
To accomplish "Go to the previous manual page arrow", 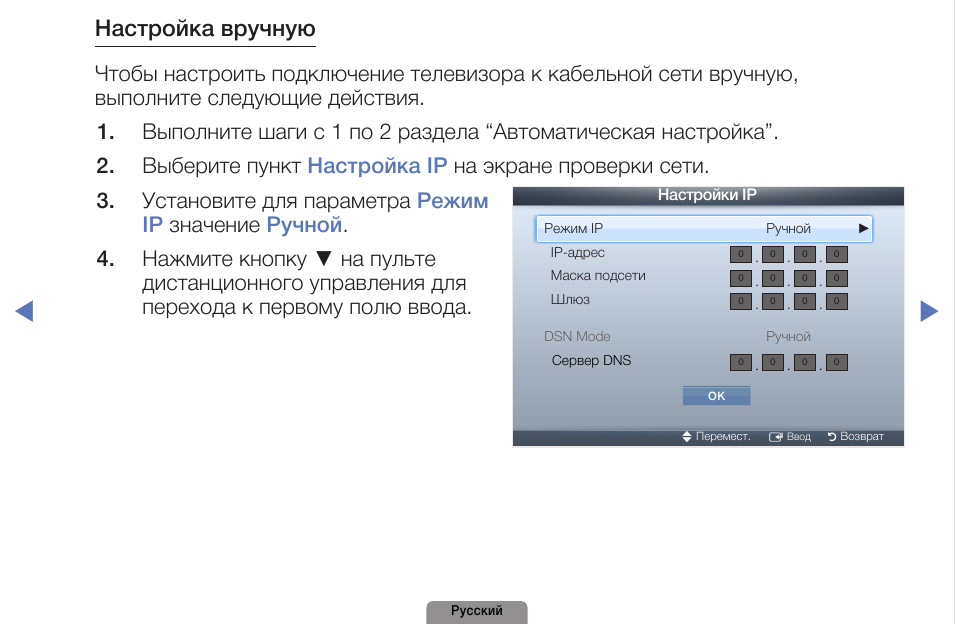I will click(25, 311).
